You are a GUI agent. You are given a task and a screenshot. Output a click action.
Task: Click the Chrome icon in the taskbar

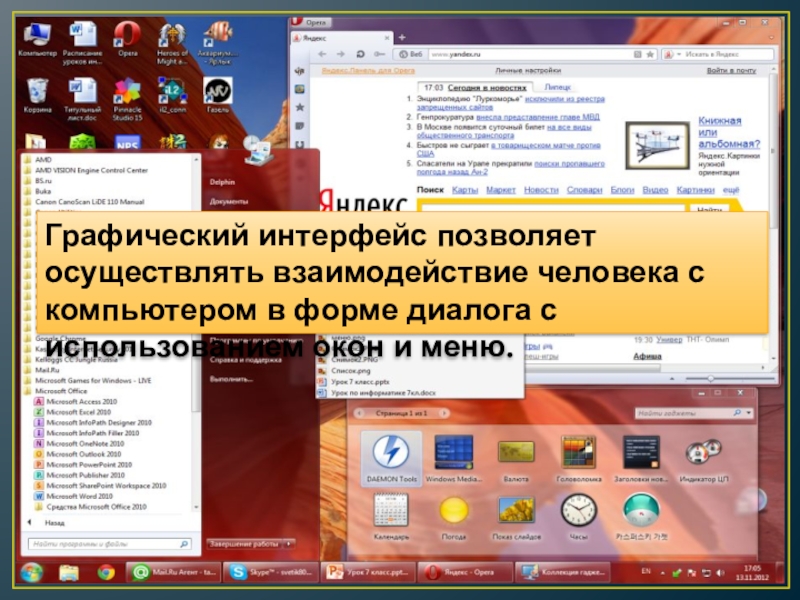pos(106,573)
